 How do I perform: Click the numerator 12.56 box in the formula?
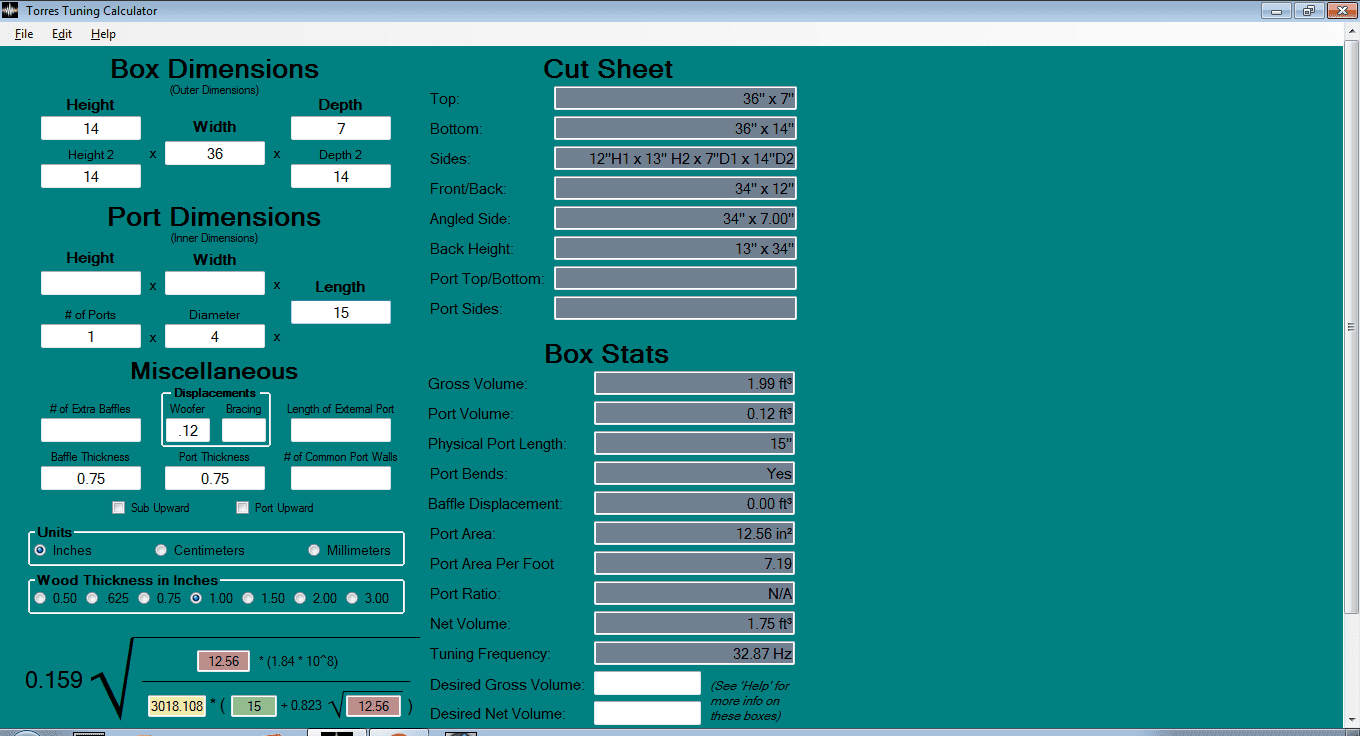pos(224,661)
